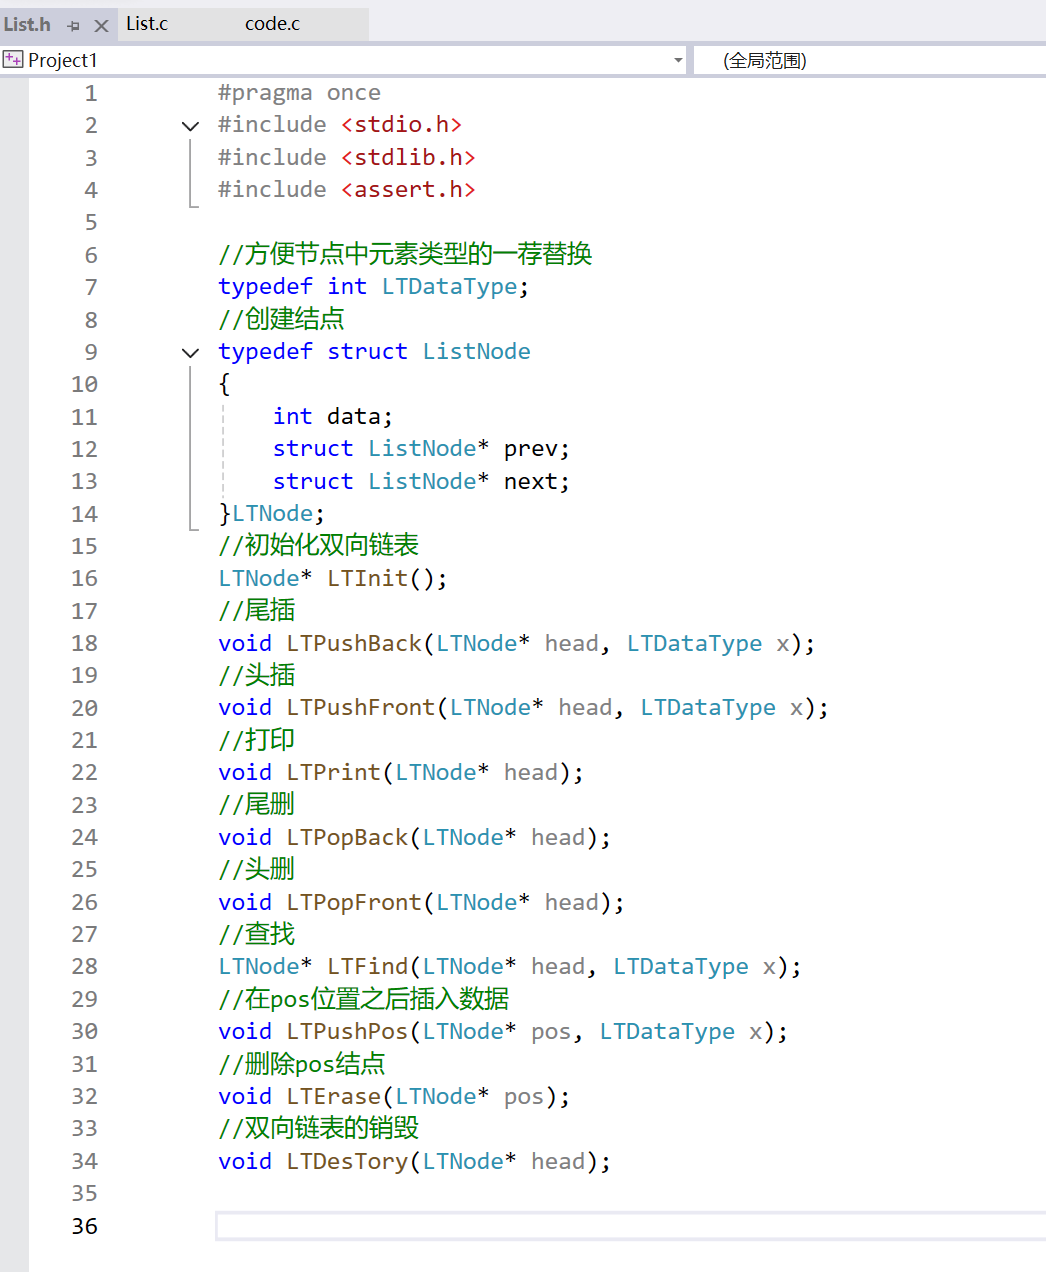Click 'int data;' member line
1046x1272 pixels.
333,416
